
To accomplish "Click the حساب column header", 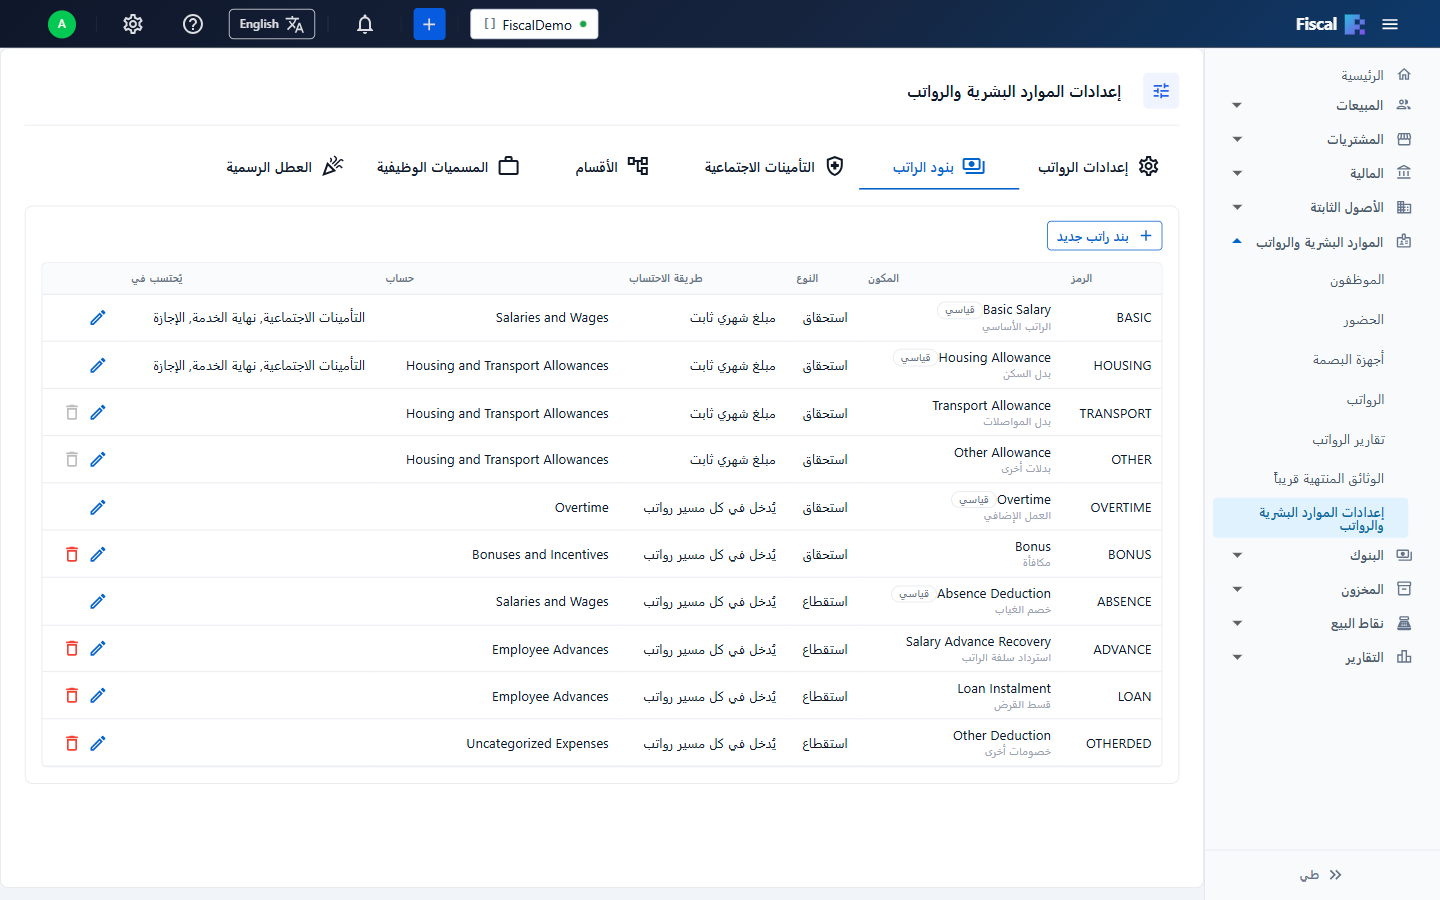I will click(400, 279).
